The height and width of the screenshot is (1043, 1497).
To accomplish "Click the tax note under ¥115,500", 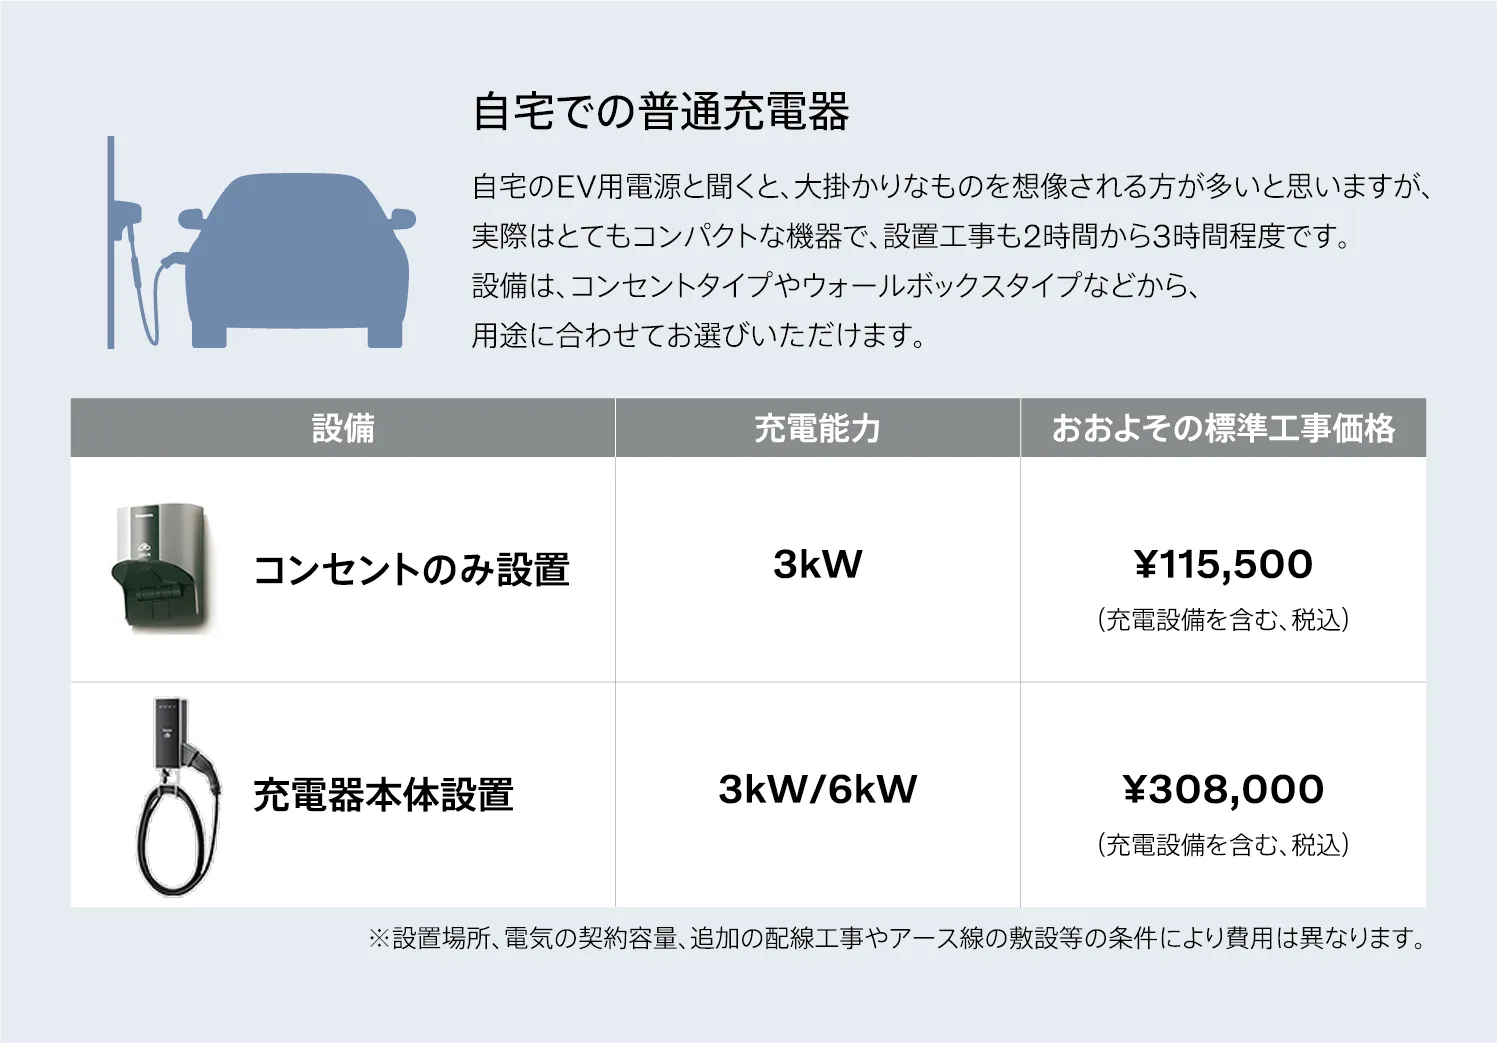I will (x=1222, y=620).
